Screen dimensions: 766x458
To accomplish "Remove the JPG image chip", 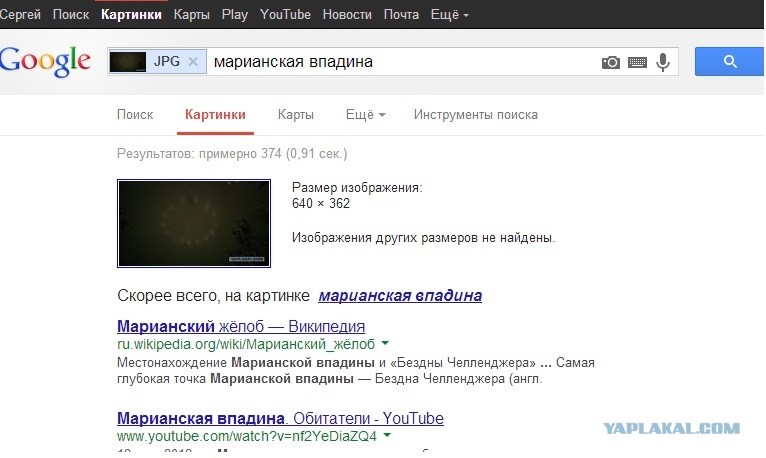I will 193,62.
